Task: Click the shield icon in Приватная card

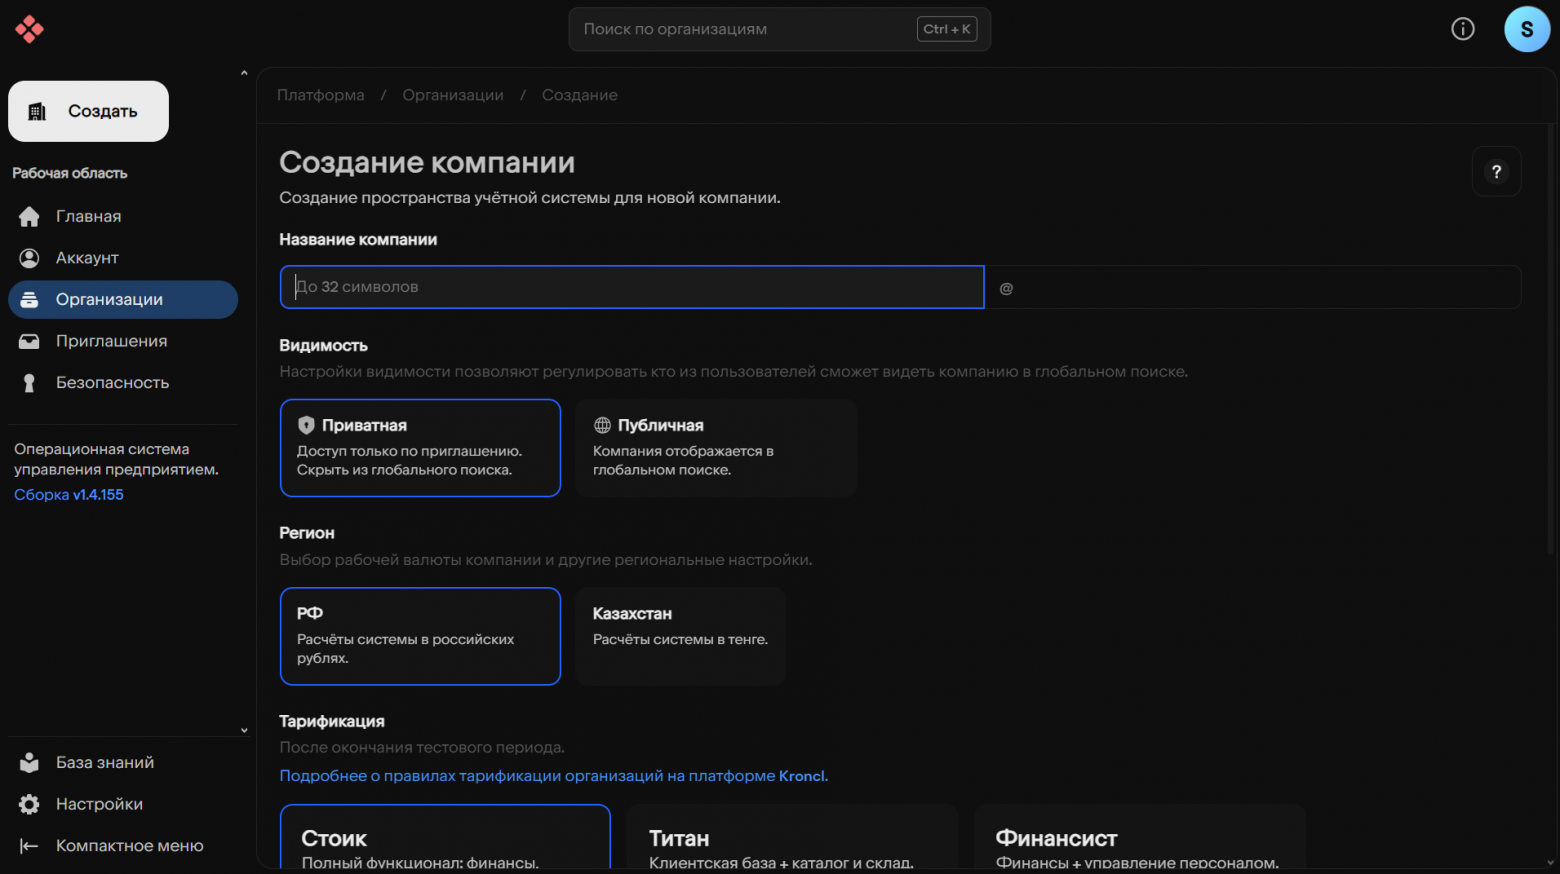Action: (x=306, y=425)
